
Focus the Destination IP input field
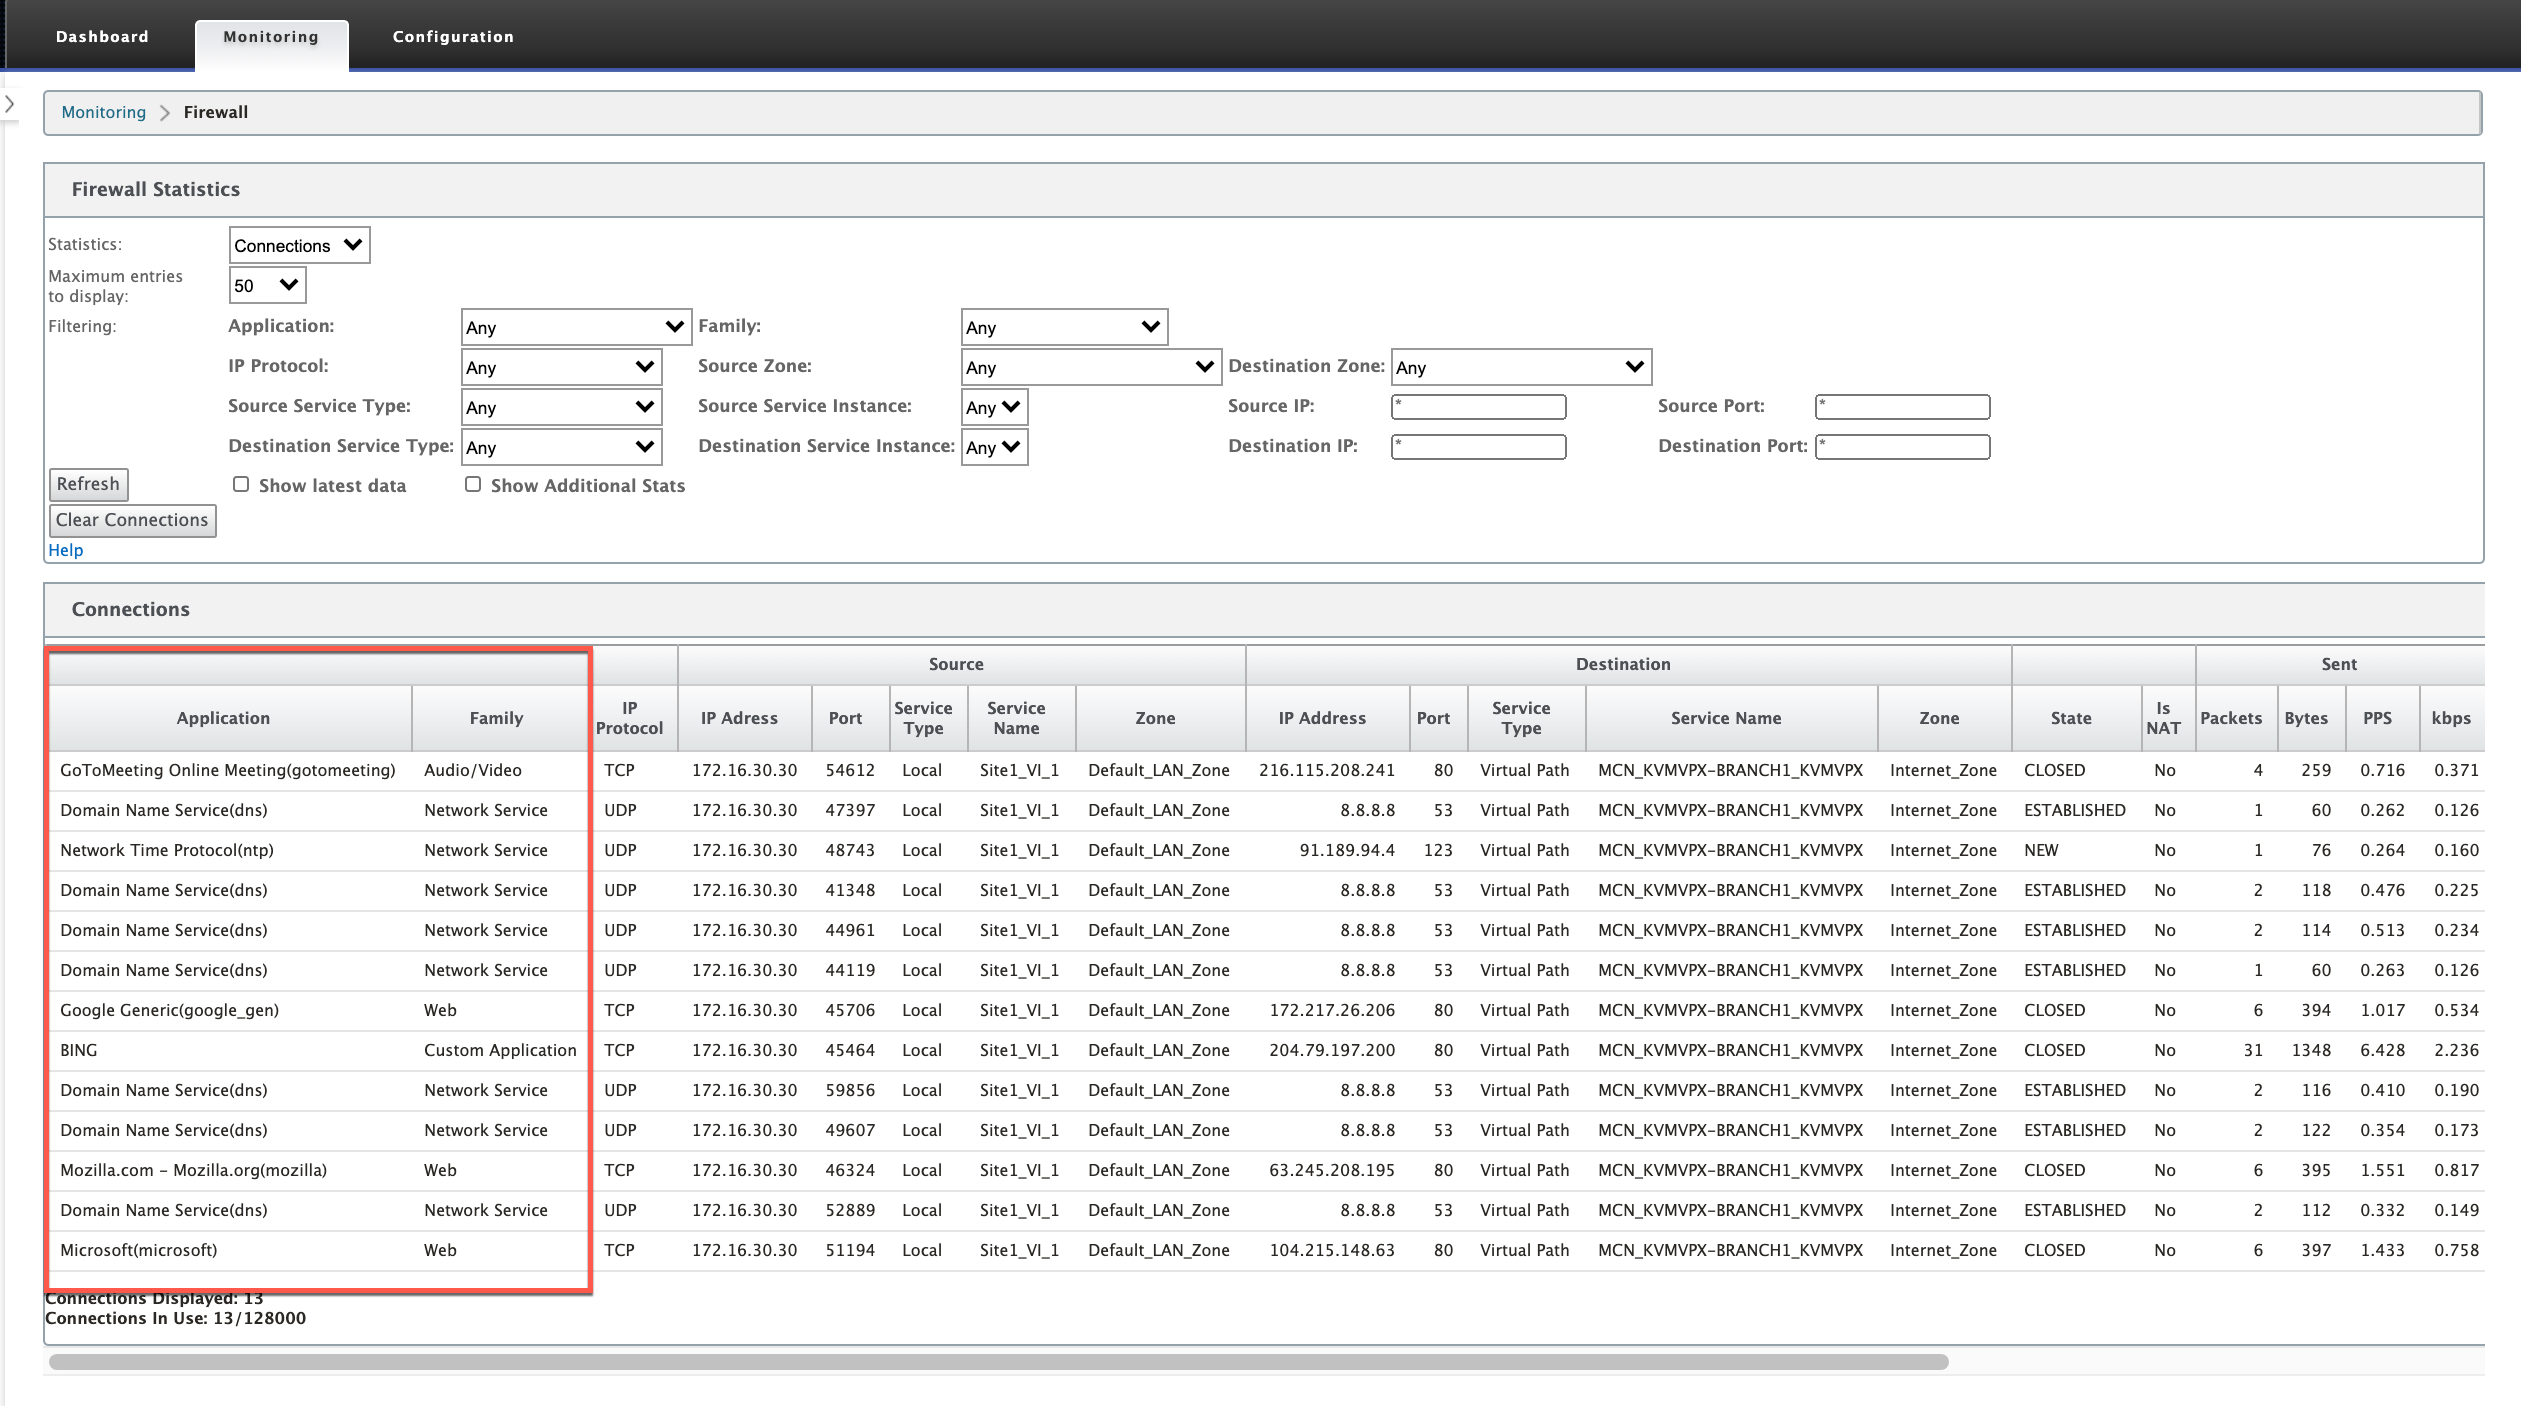pyautogui.click(x=1478, y=446)
